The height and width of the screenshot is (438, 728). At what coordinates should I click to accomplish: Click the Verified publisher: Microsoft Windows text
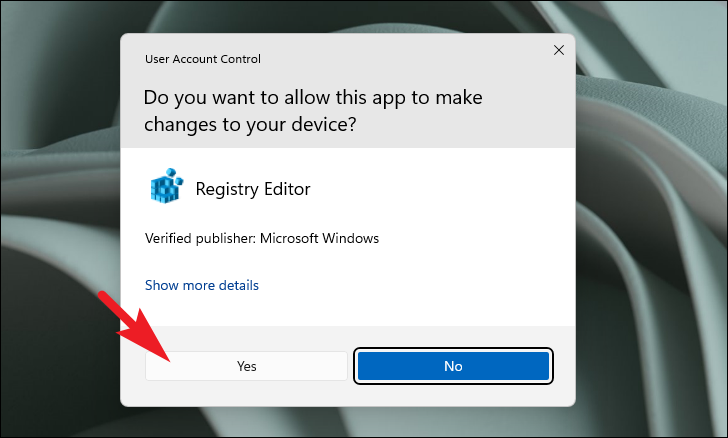pos(262,238)
